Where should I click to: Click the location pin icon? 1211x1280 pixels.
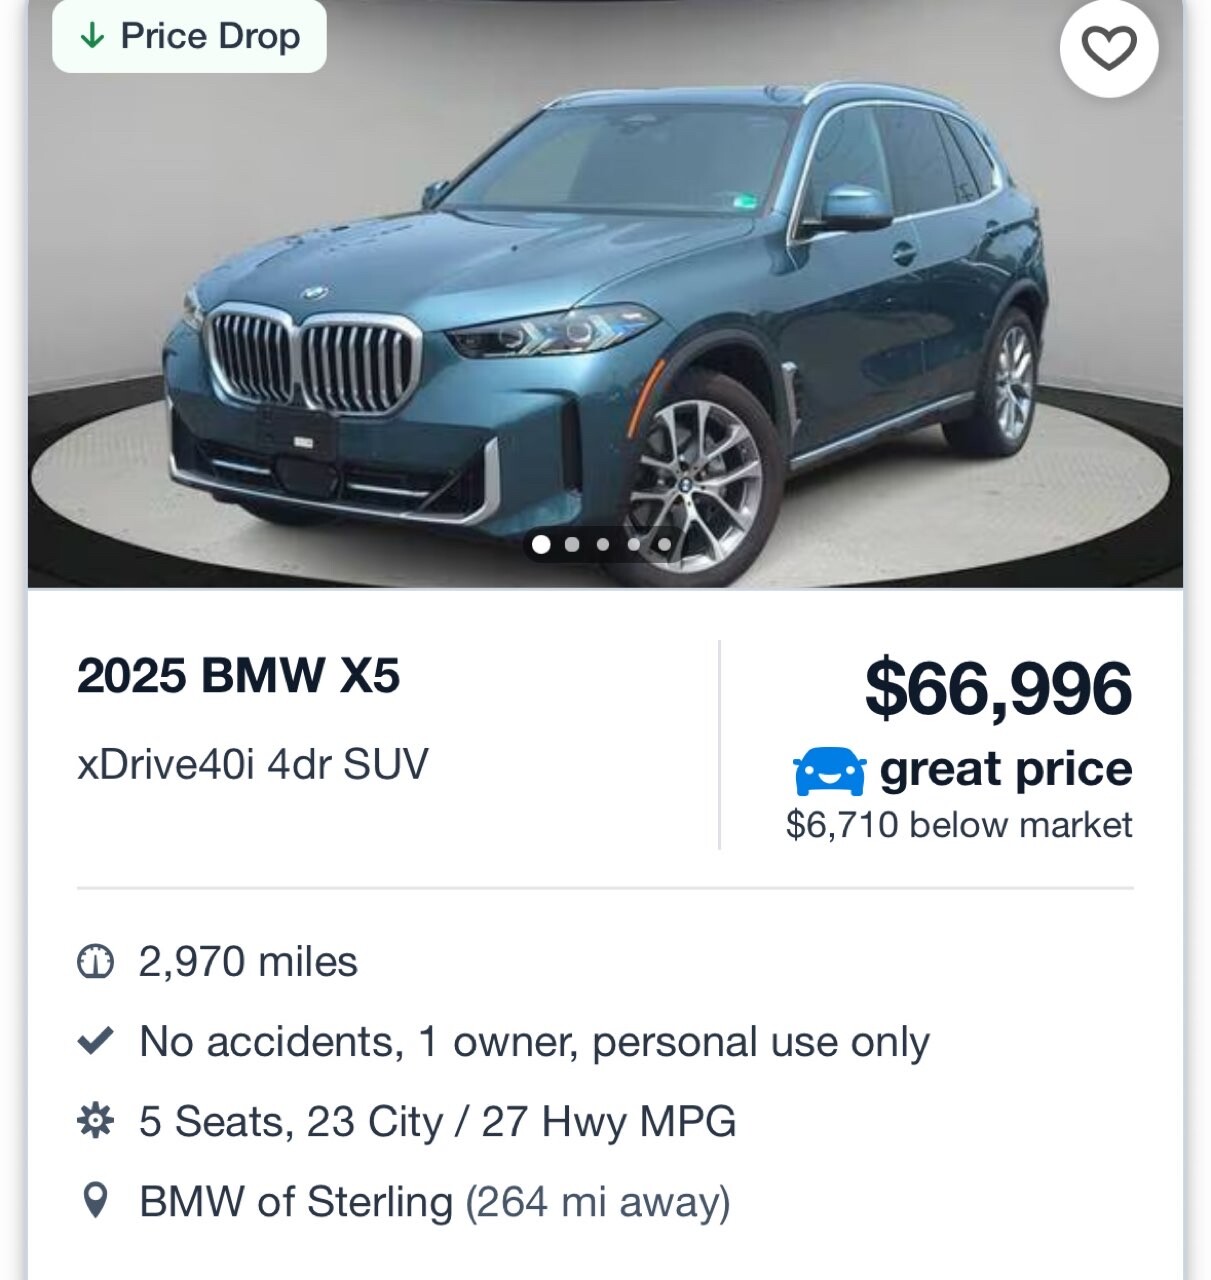pos(95,1200)
